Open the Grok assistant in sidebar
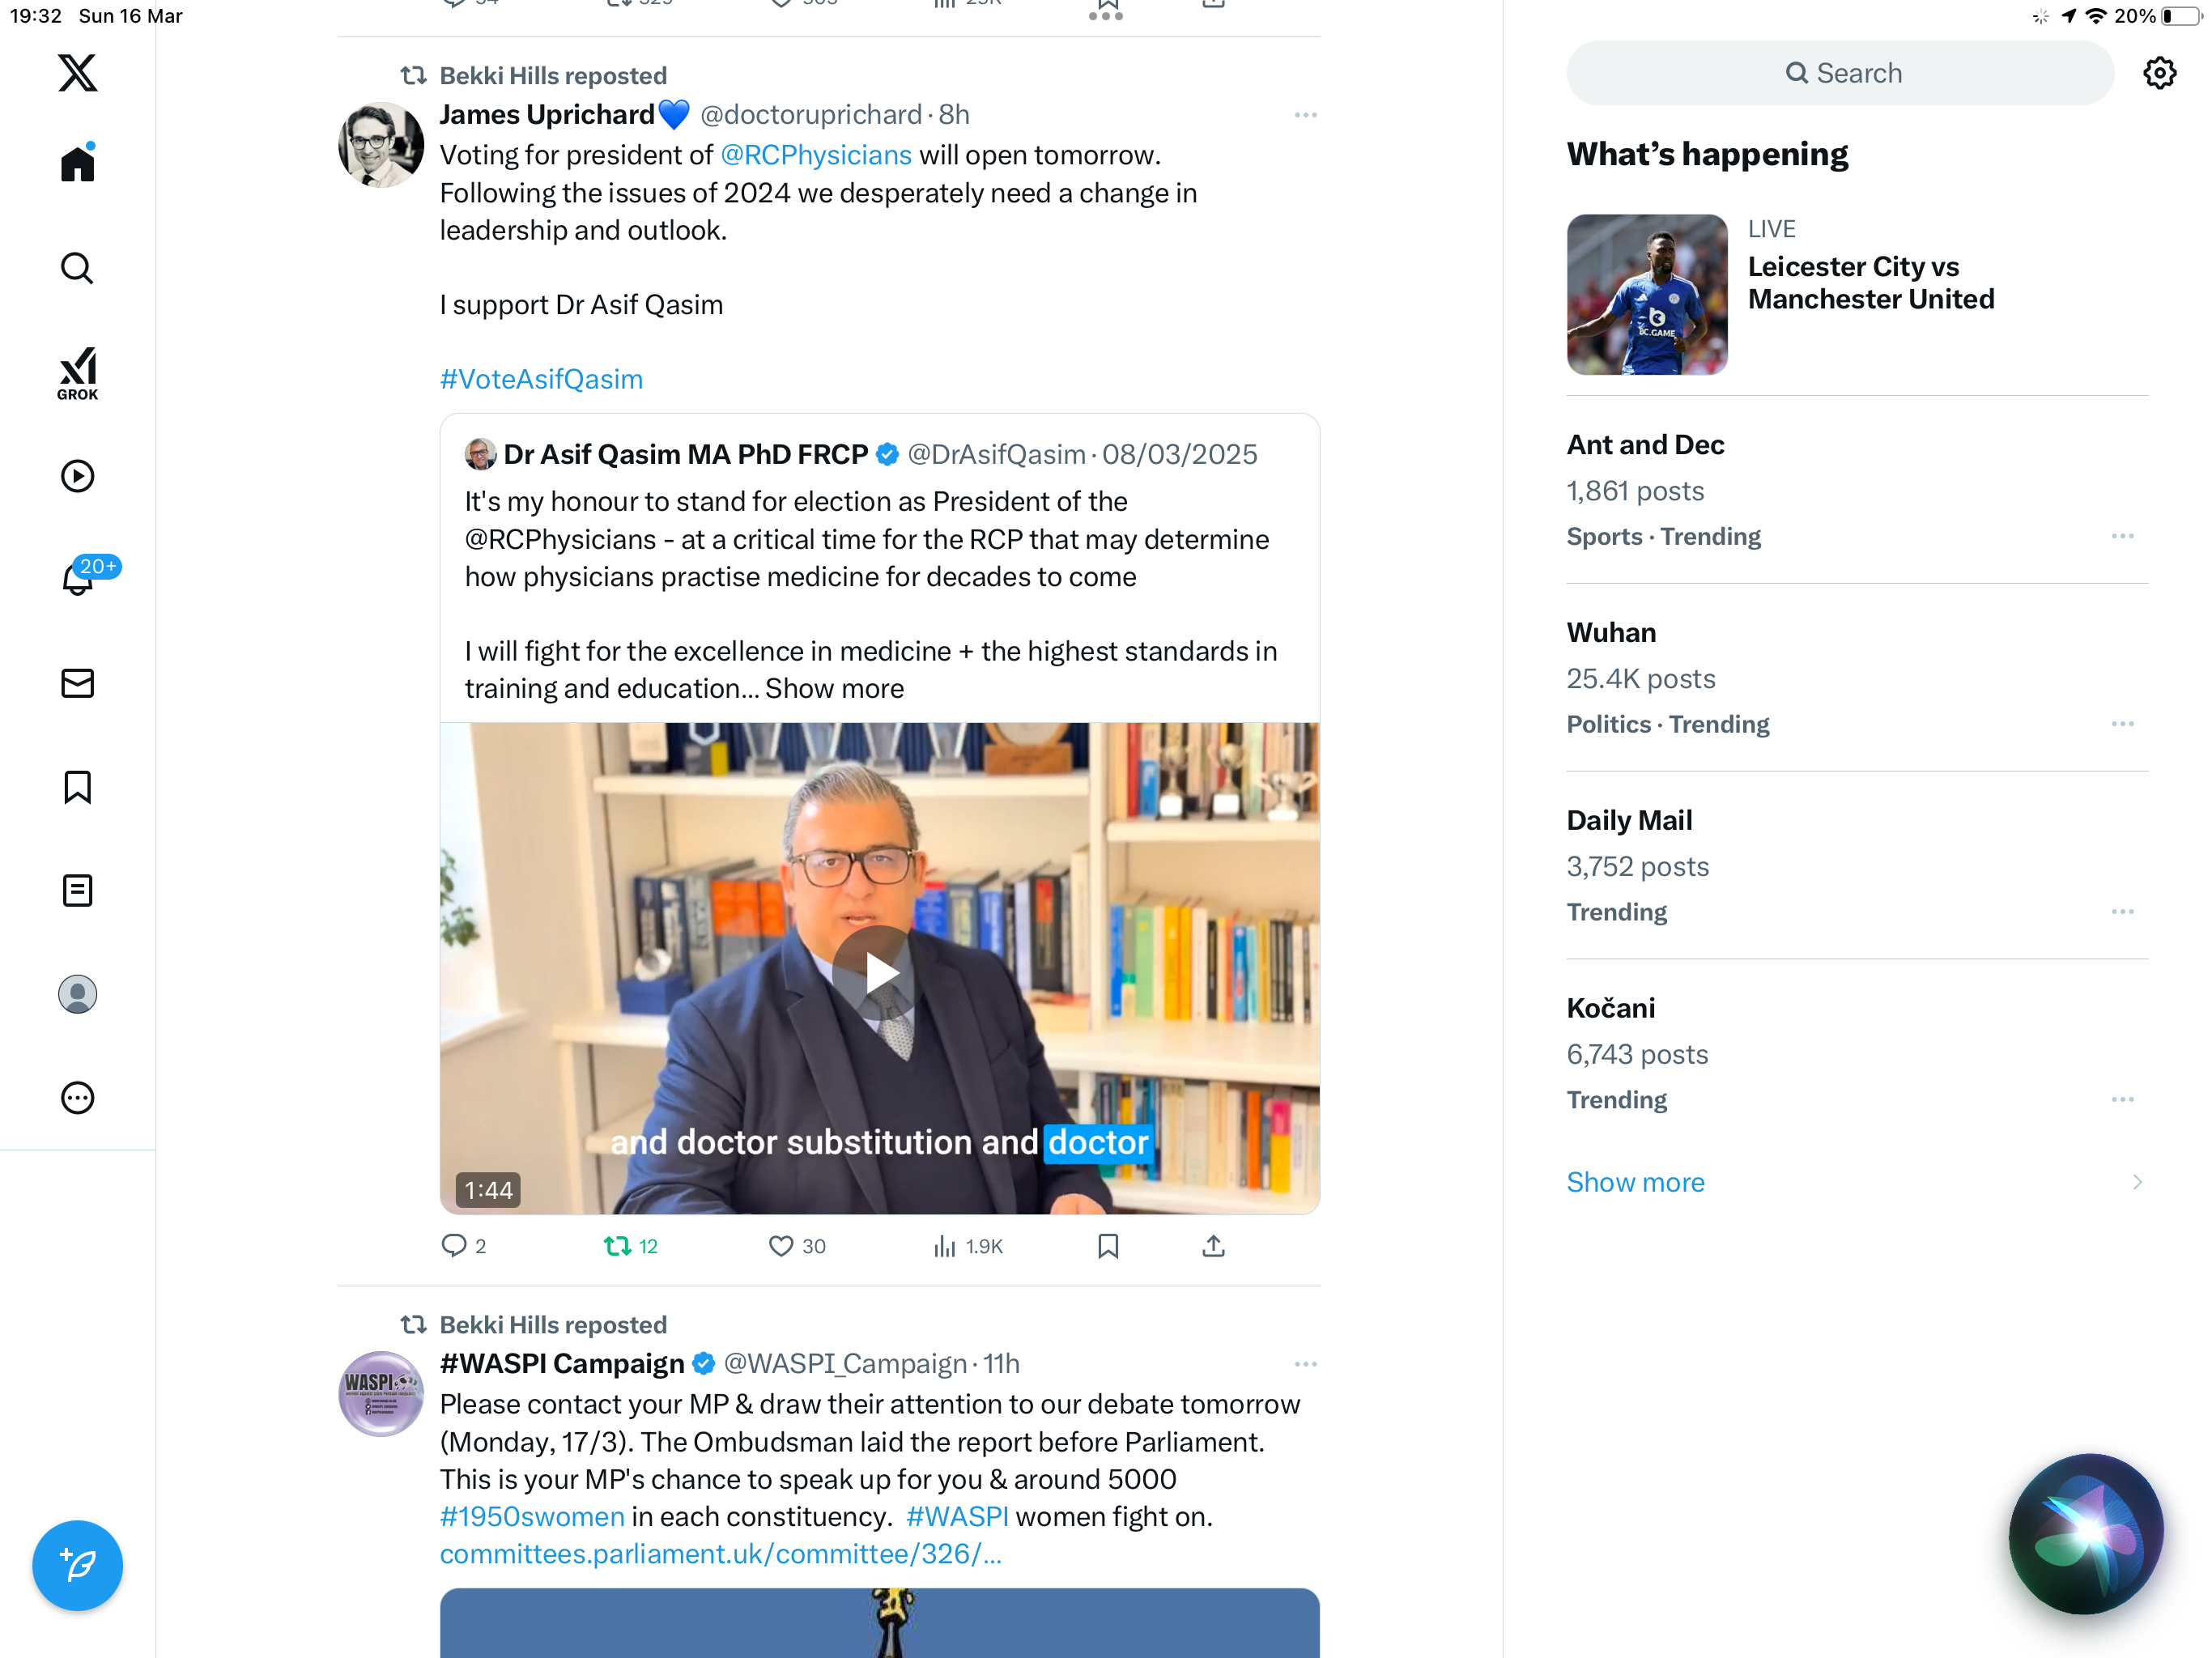This screenshot has height=1658, width=2212. (77, 373)
